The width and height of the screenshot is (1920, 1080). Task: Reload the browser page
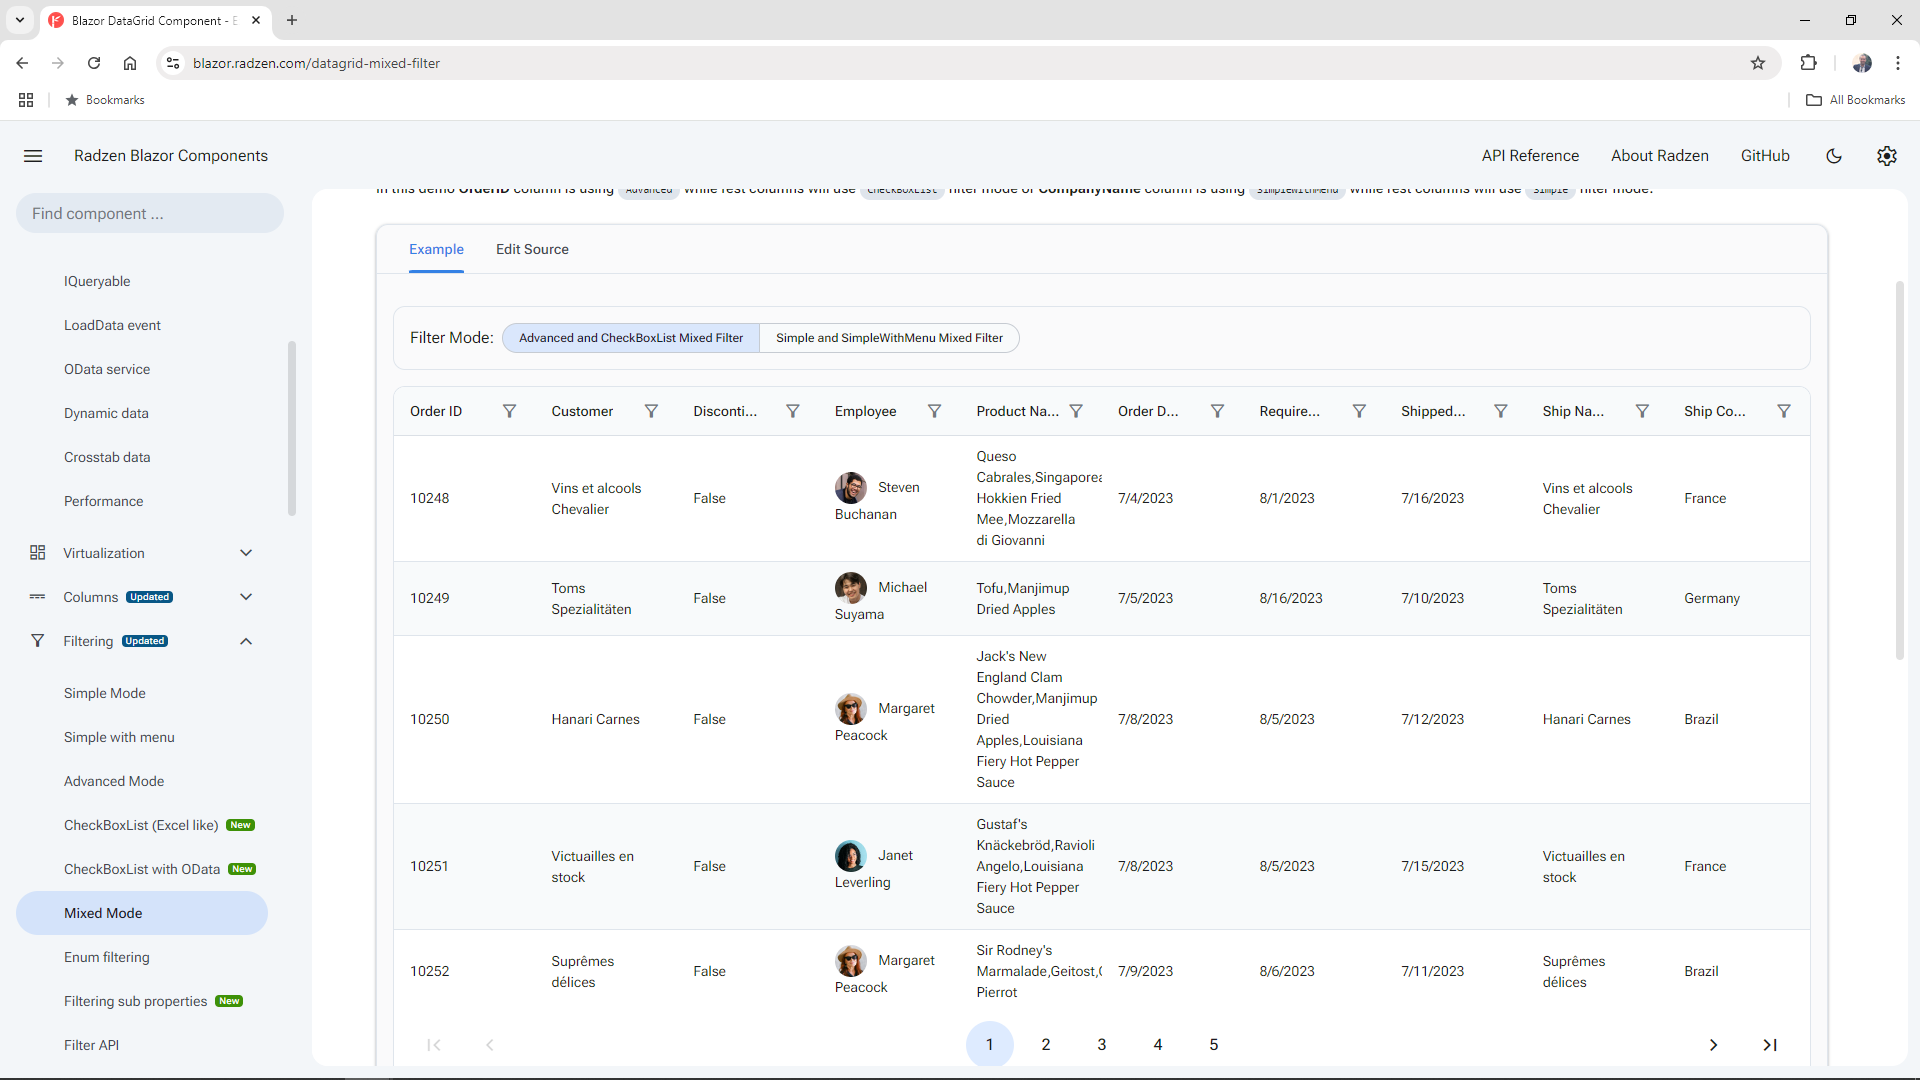coord(94,63)
